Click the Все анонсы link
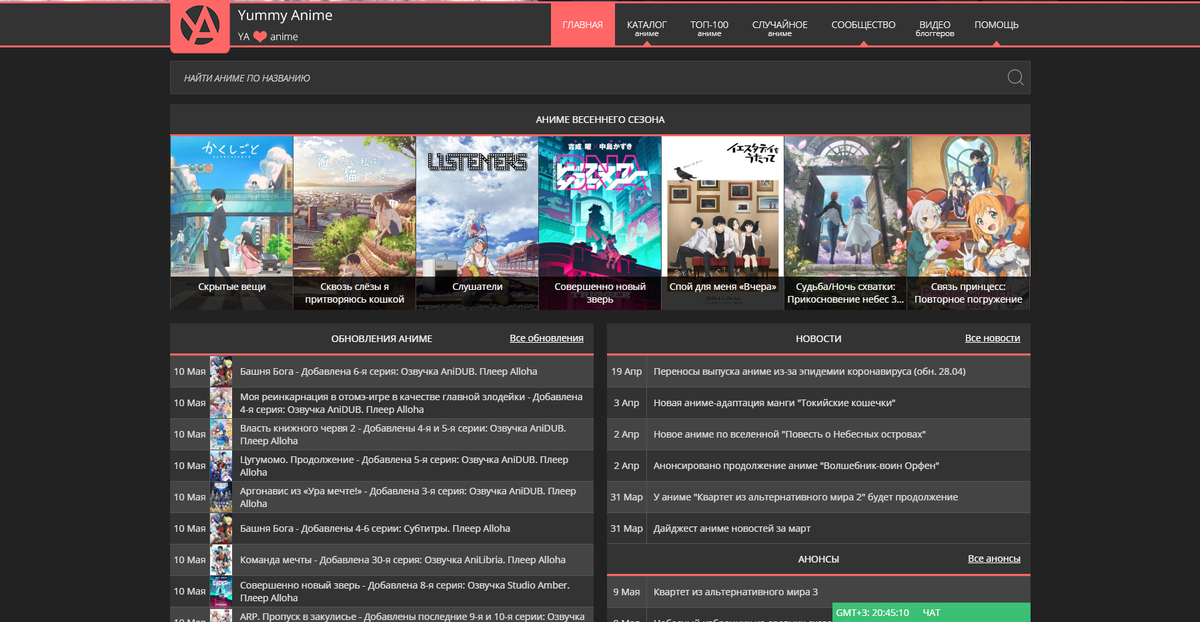1200x622 pixels. click(994, 559)
